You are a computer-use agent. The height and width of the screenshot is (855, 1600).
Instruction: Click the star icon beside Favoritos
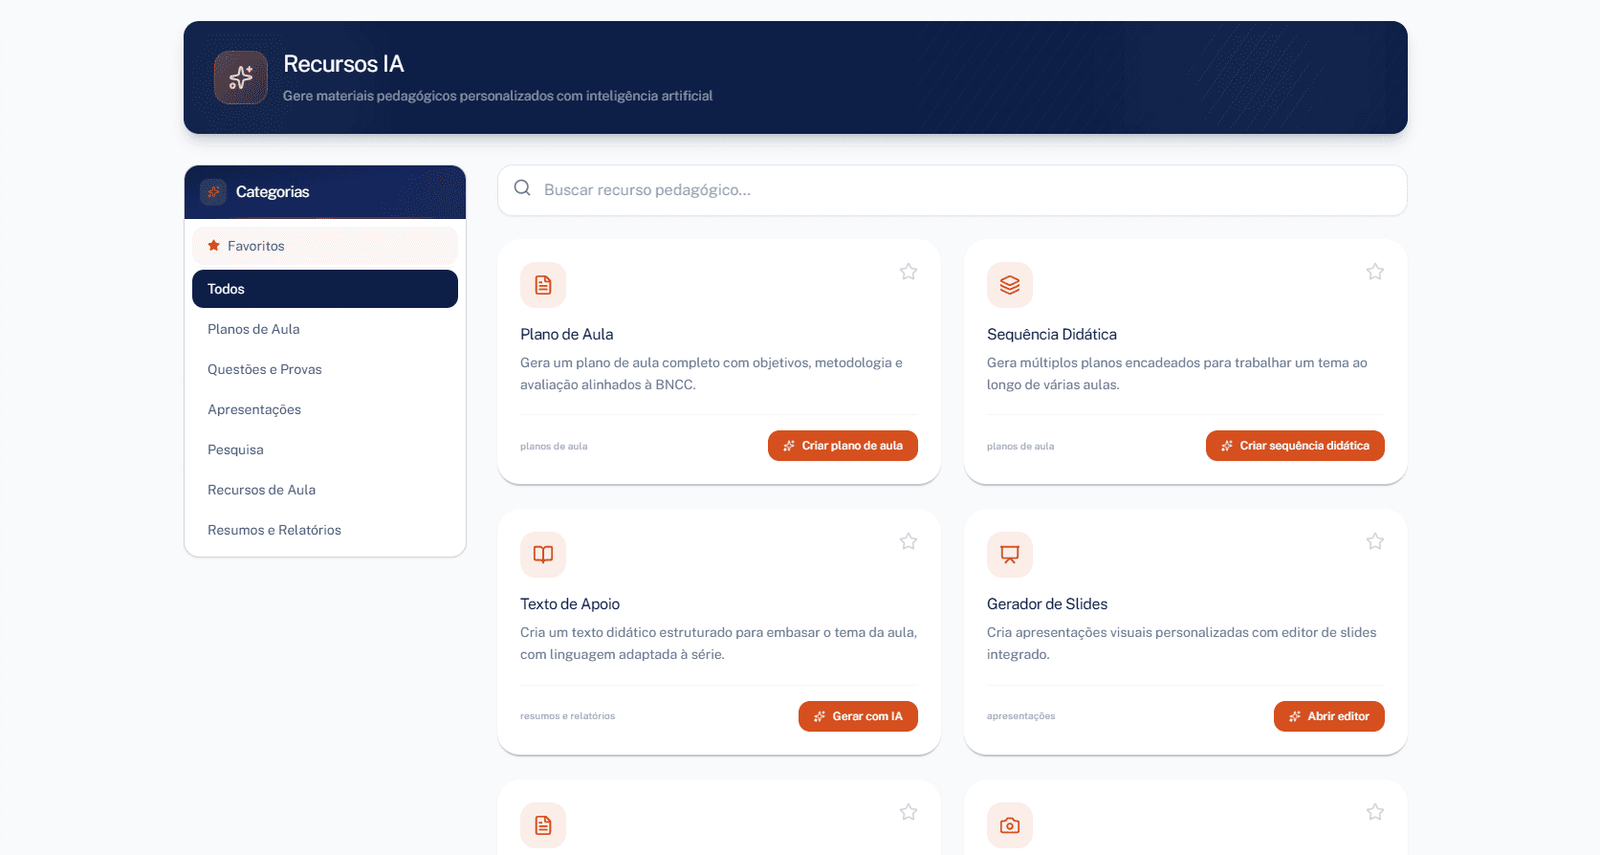click(213, 246)
